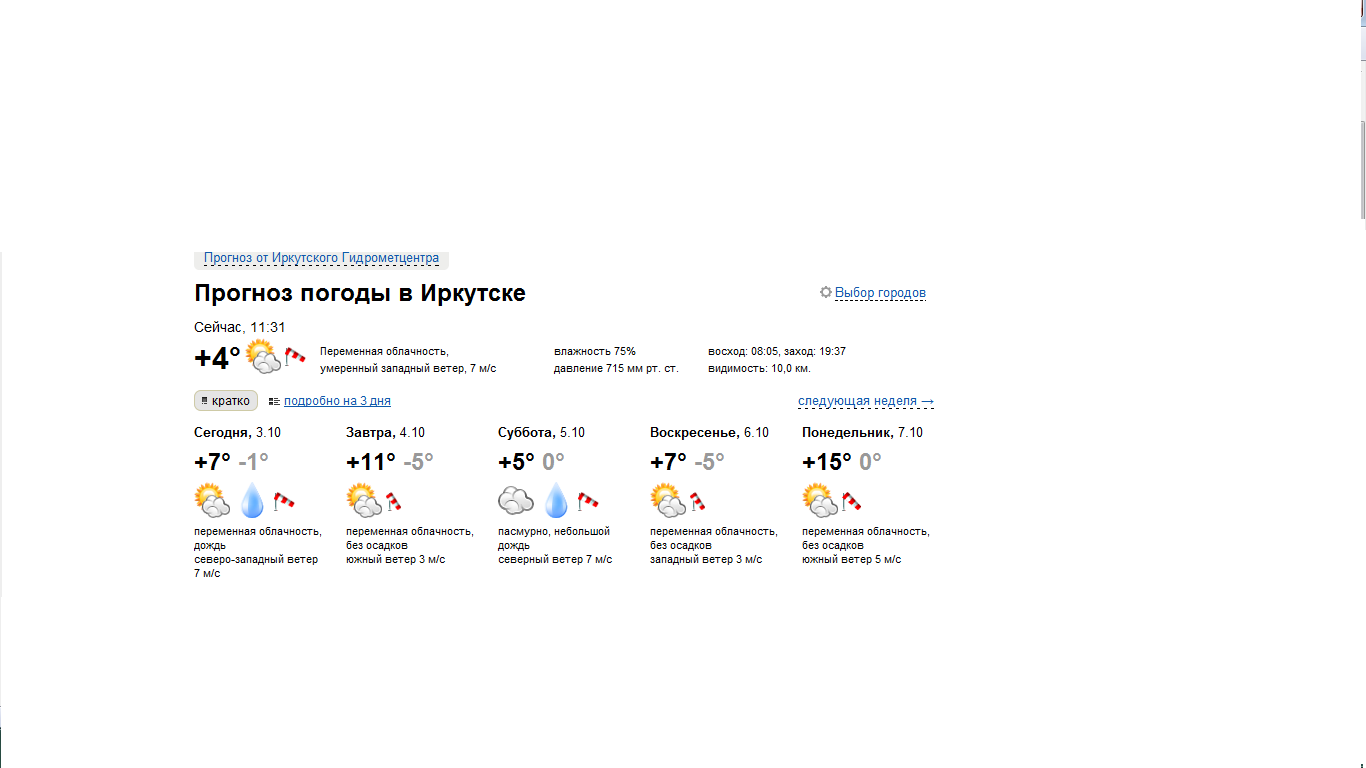
Task: Open Выбор городов city selector
Action: [880, 293]
